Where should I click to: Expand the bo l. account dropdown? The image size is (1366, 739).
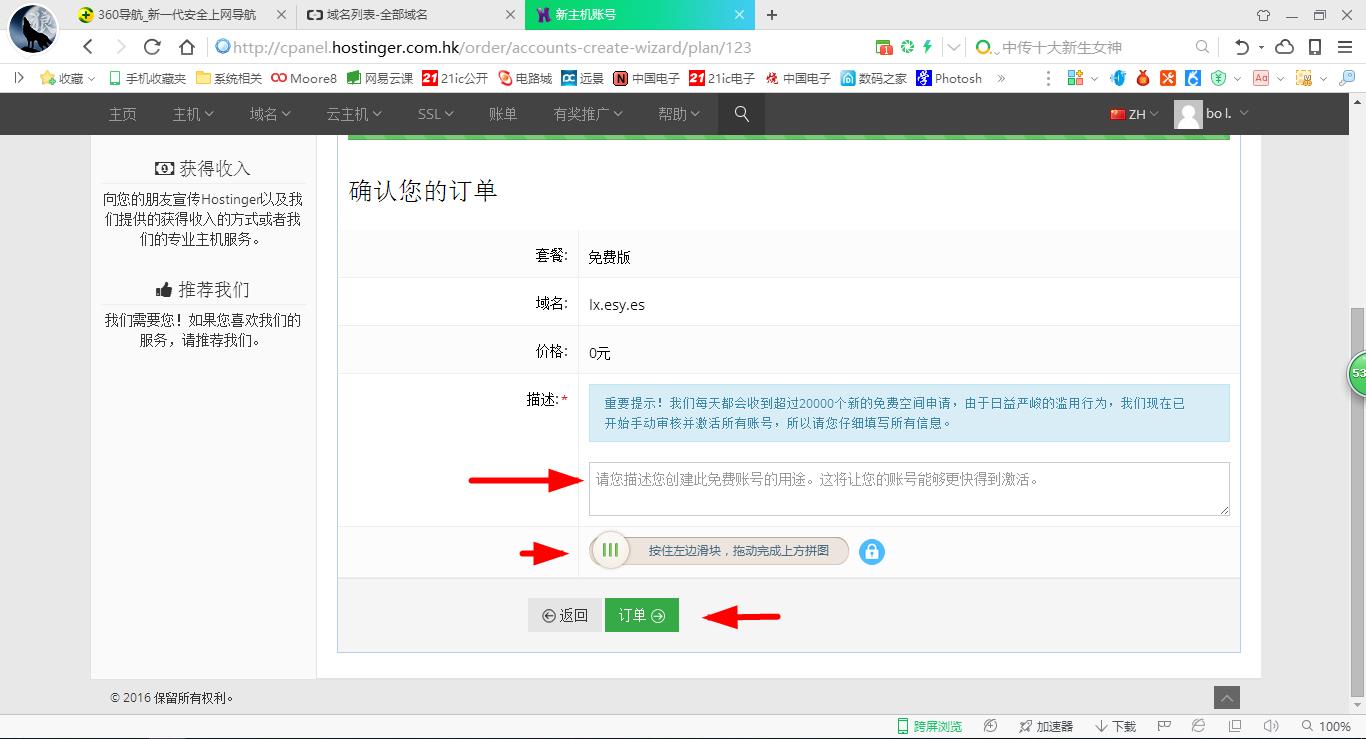click(x=1213, y=114)
